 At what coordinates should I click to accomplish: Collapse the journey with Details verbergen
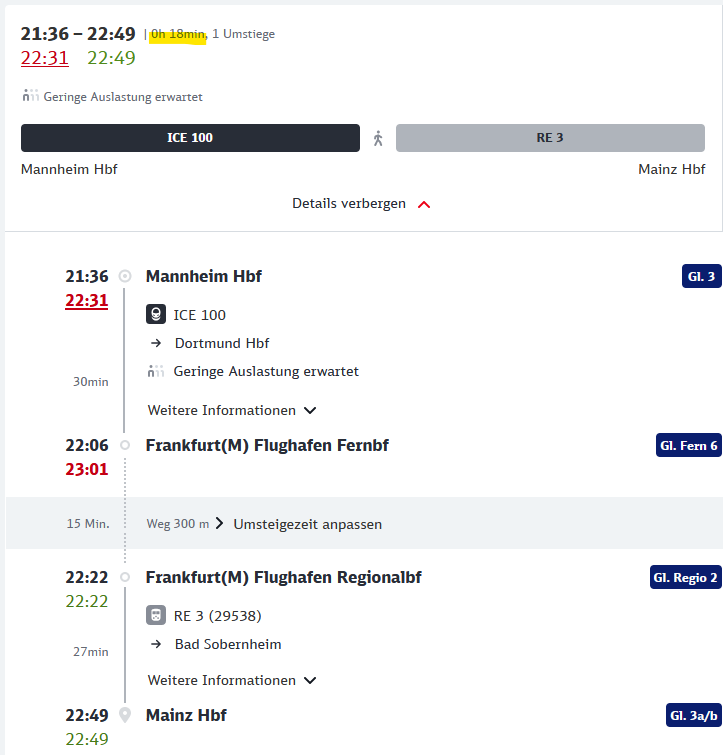(x=361, y=204)
